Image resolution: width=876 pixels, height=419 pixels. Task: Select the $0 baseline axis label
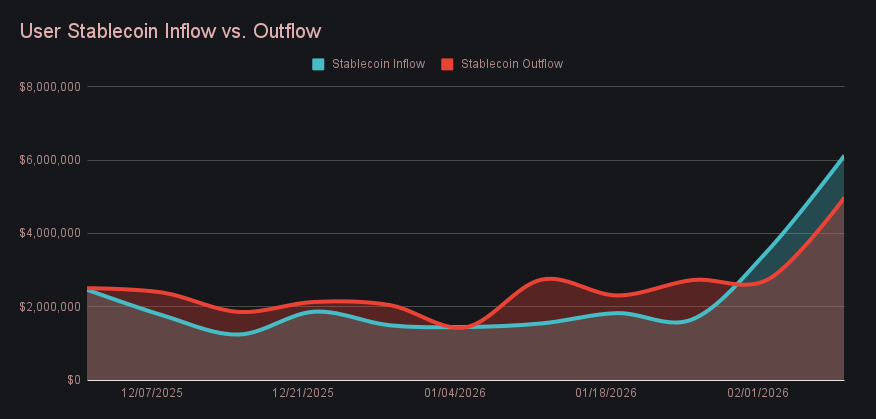pos(74,380)
